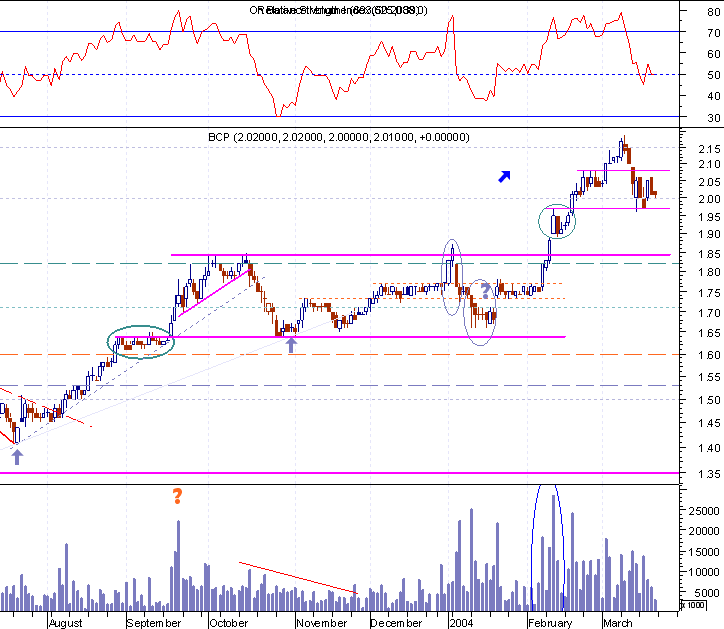Screen dimensions: 724x629
Task: Click the BCP price chart title text
Action: [339, 137]
